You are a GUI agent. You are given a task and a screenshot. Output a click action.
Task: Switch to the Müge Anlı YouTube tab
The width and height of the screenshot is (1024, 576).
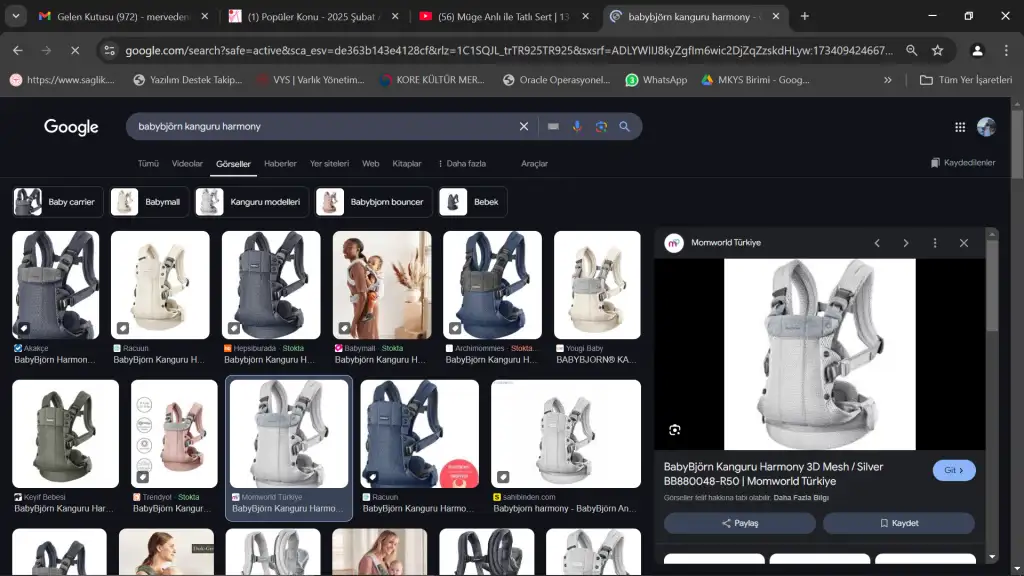pos(504,16)
